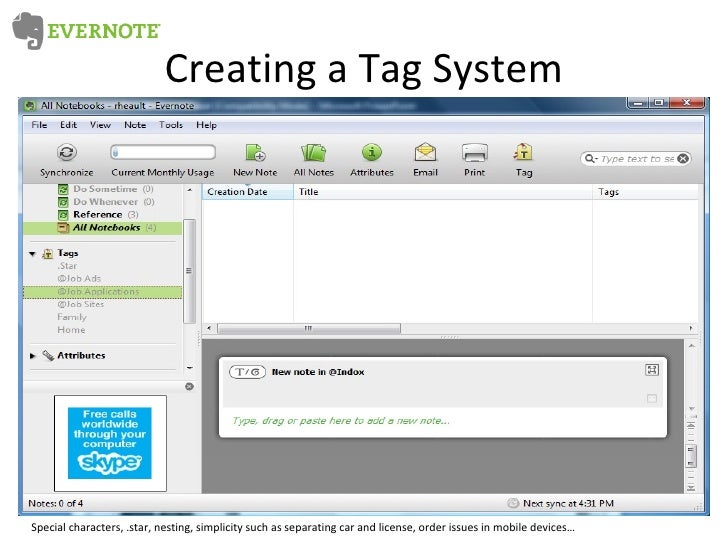728x546 pixels.
Task: Click the note editor vertical scrollbar thumb
Action: pos(691,455)
